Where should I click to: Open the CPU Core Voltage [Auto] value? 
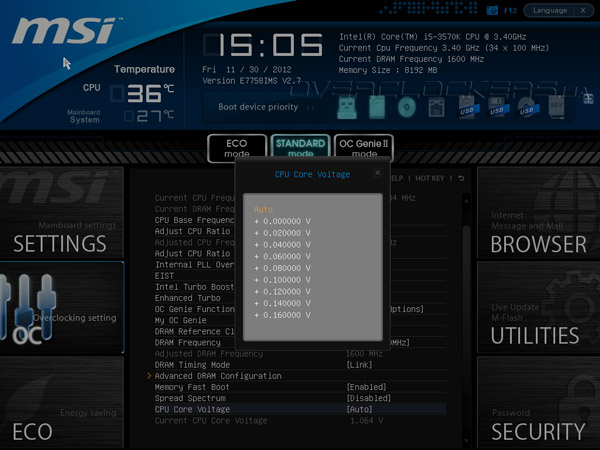click(x=359, y=409)
